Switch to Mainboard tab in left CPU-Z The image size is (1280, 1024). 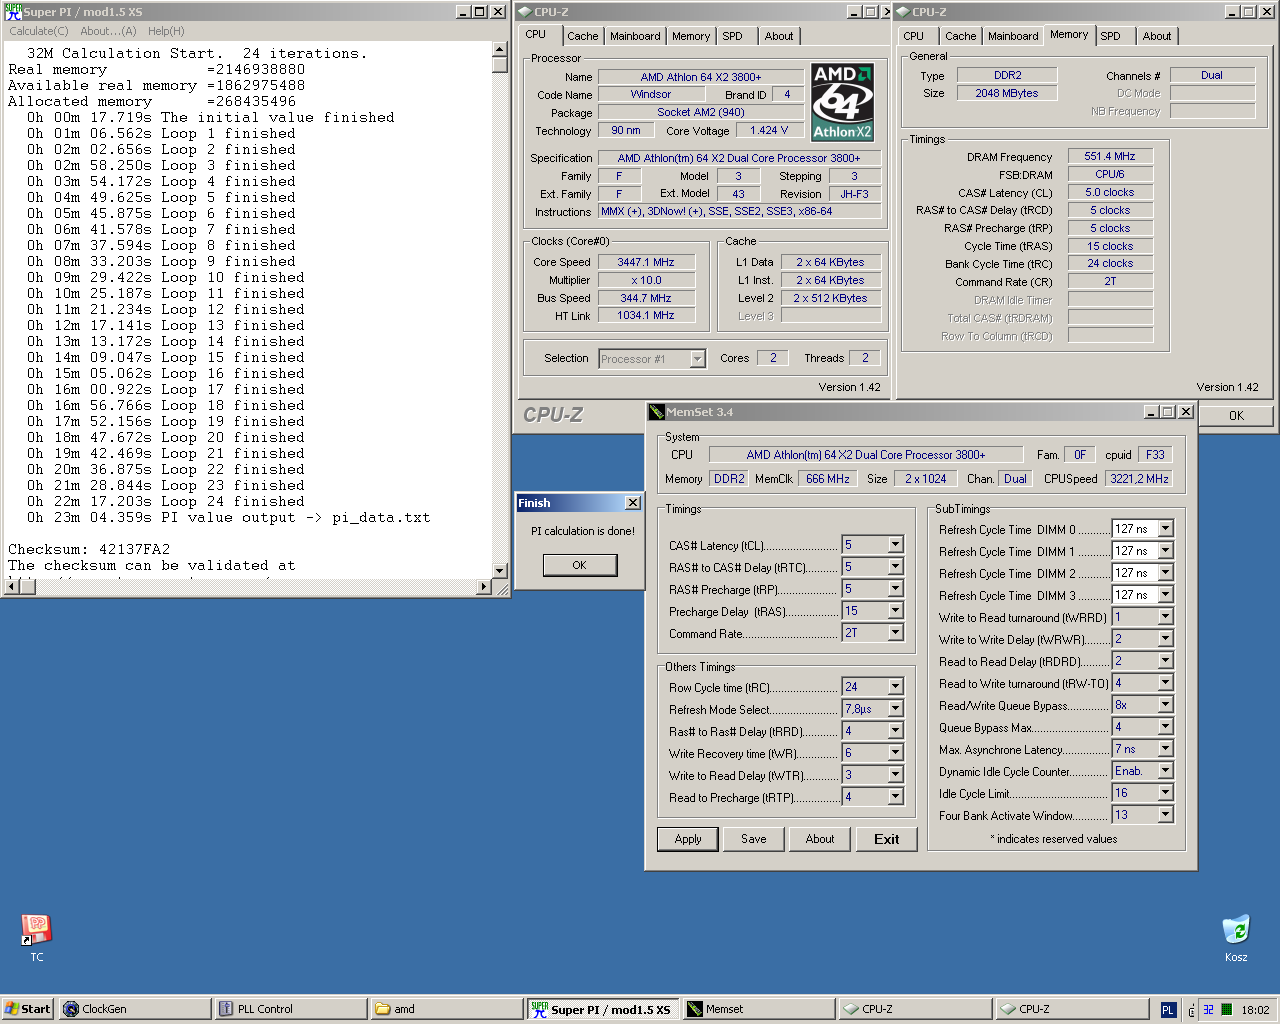[x=635, y=36]
